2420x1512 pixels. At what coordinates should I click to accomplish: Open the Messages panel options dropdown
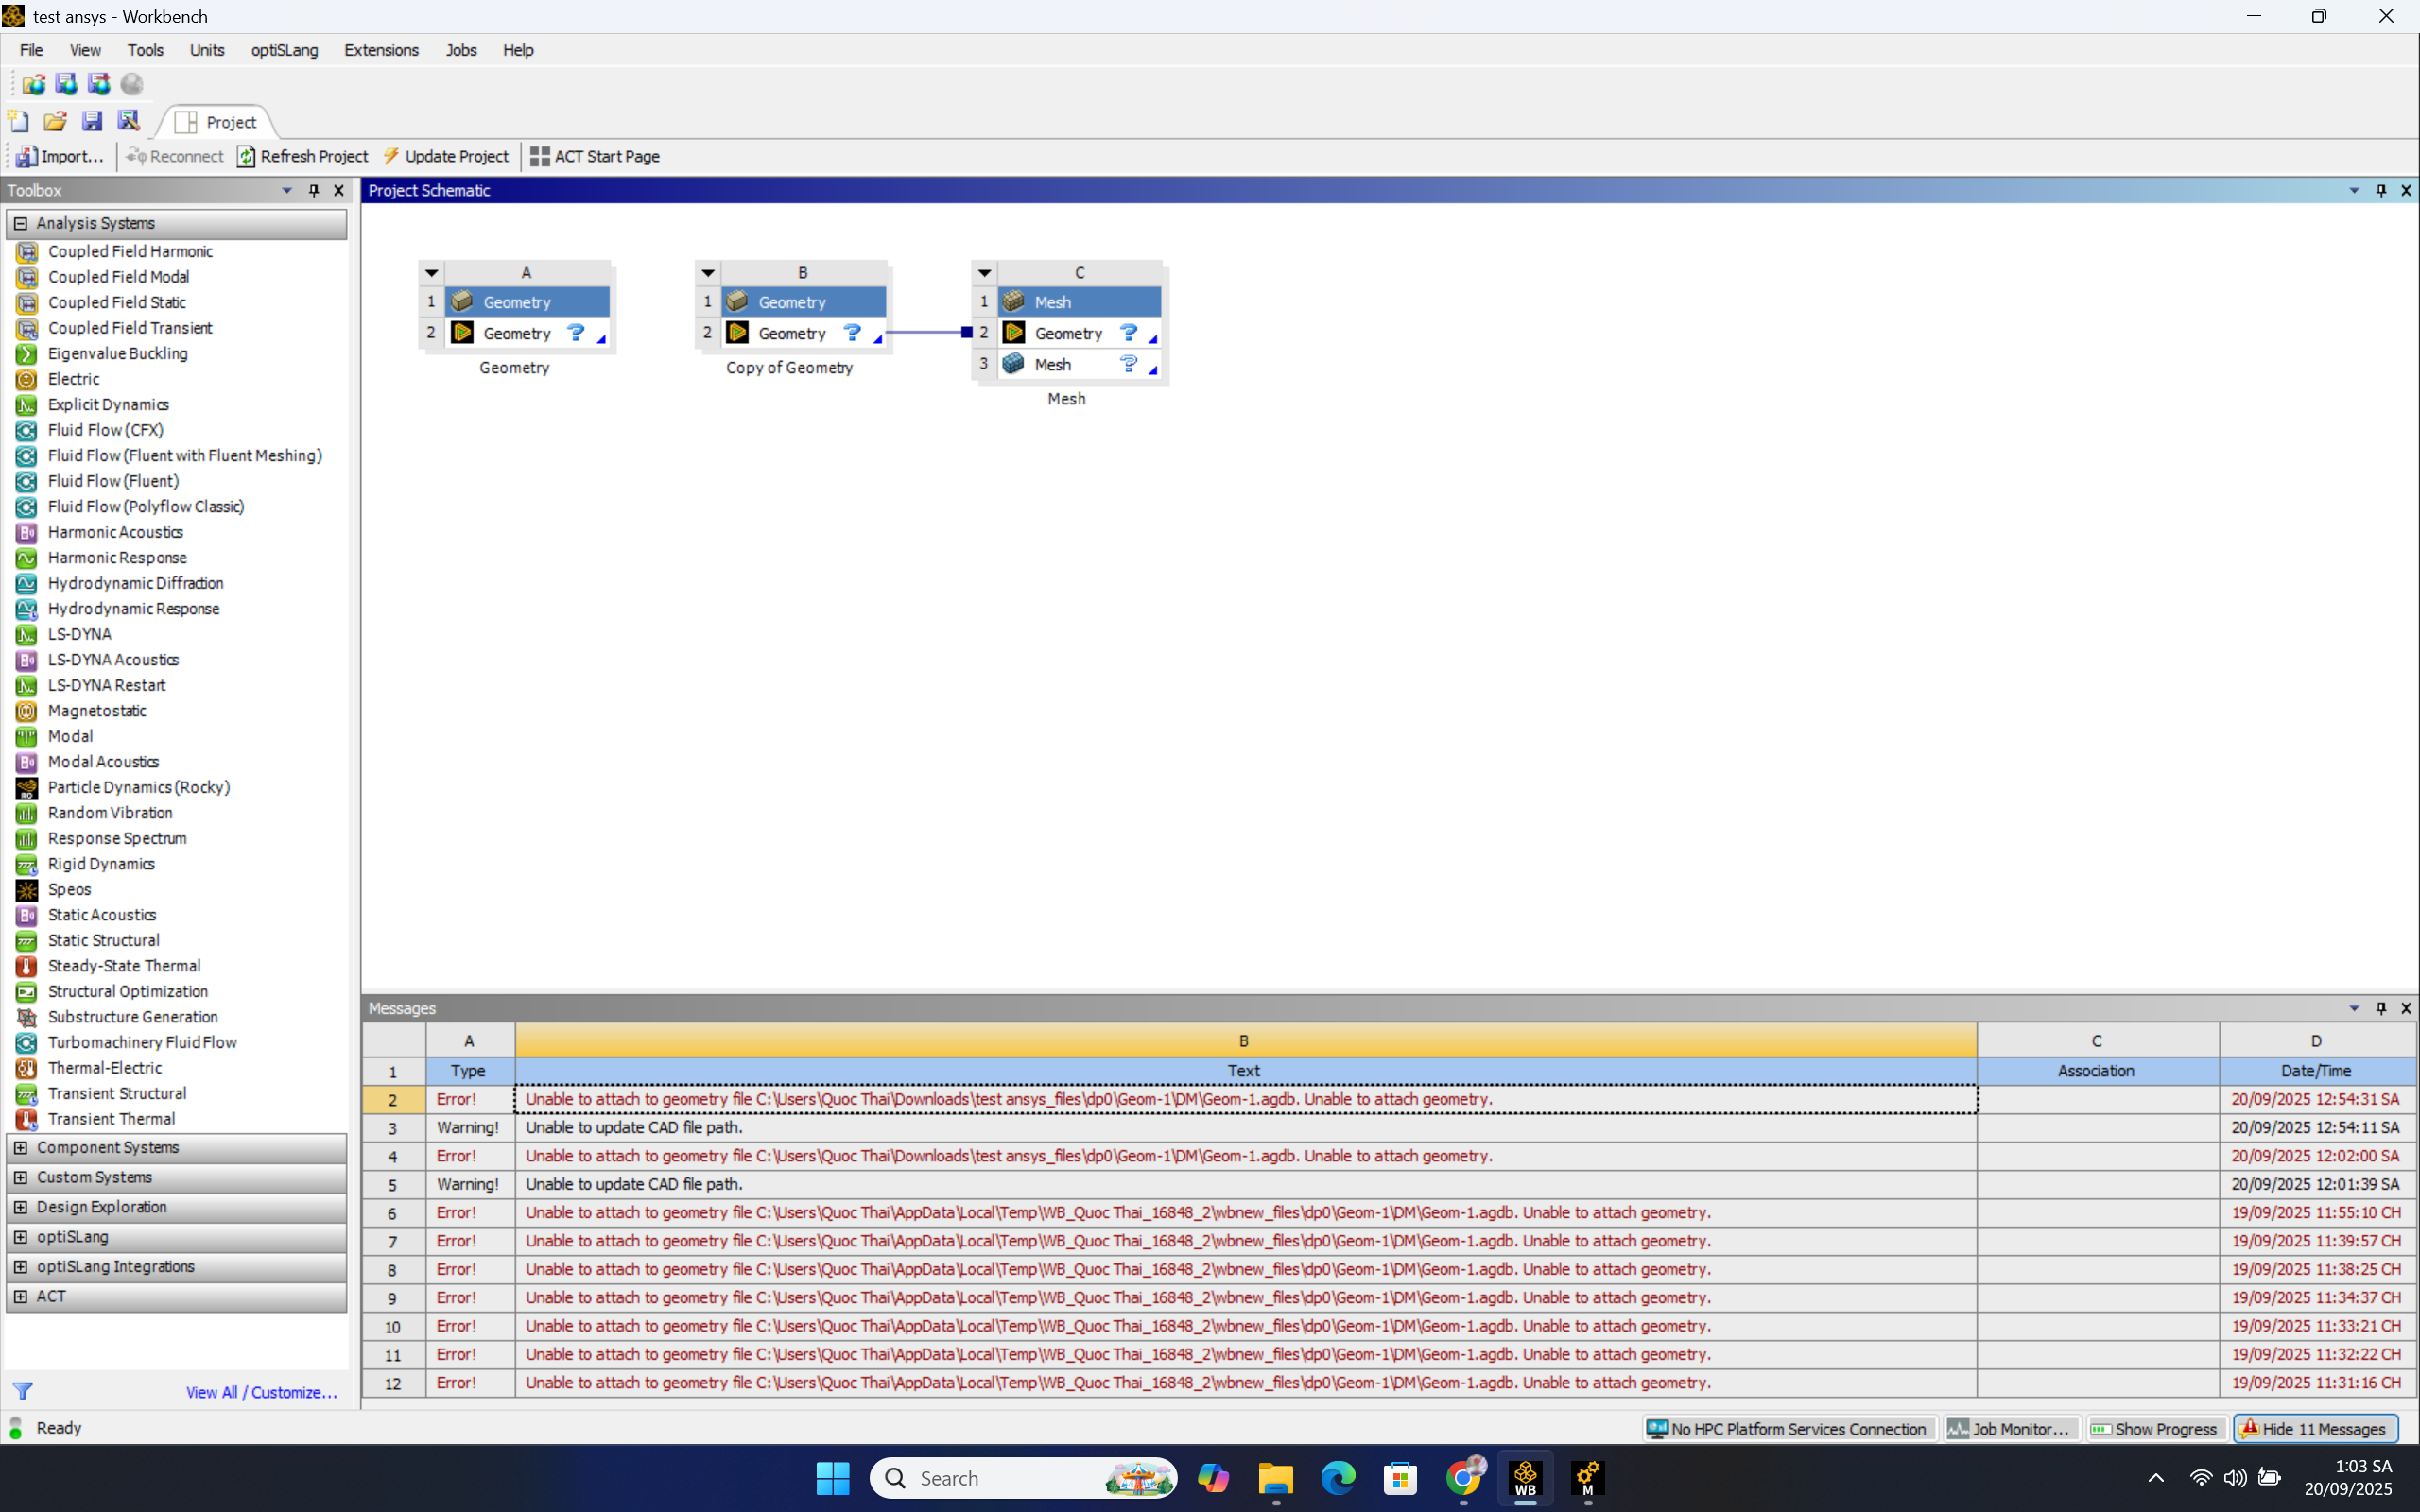coord(2354,1008)
